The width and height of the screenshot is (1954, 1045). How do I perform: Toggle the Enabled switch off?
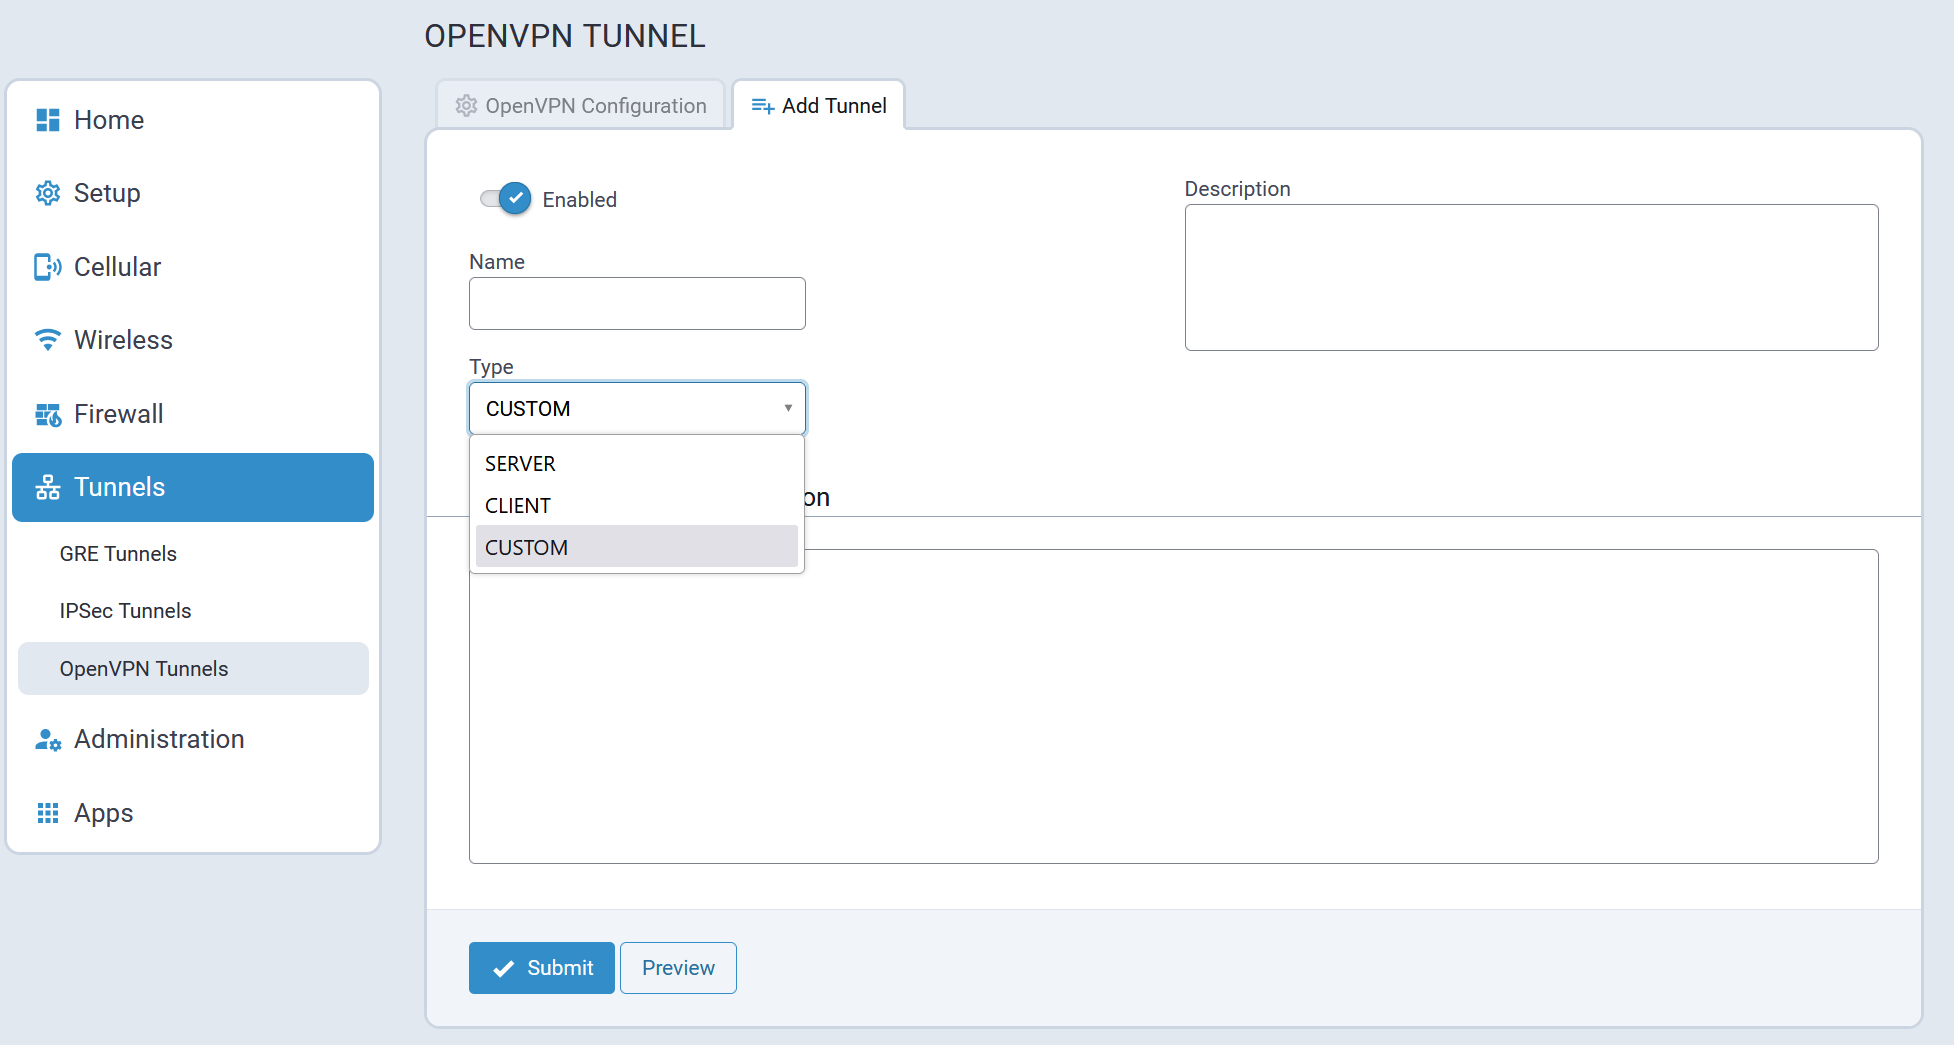point(507,199)
